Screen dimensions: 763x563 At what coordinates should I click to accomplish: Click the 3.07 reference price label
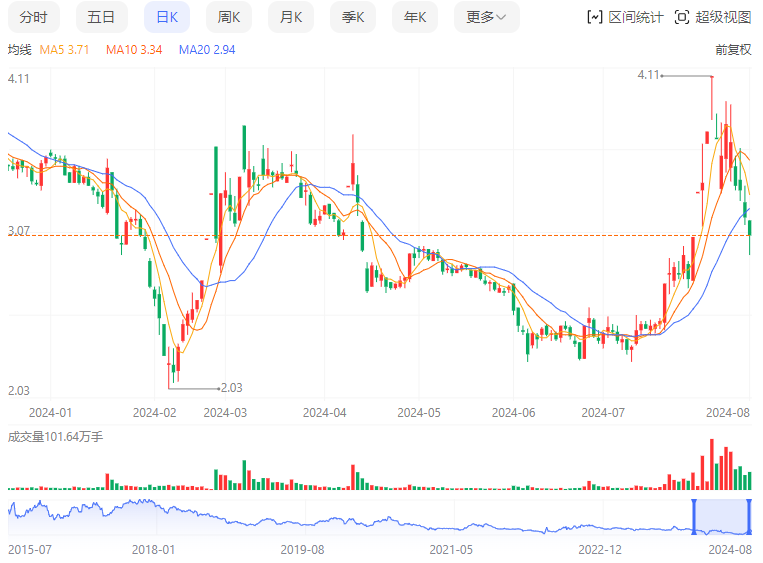coord(18,230)
